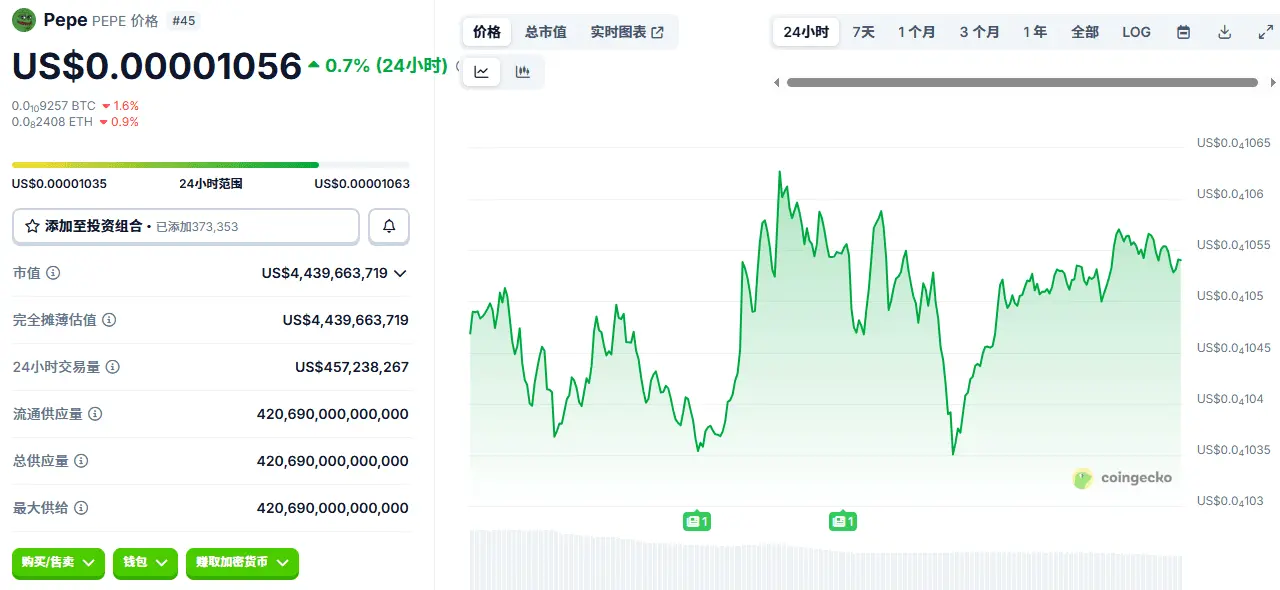This screenshot has width=1280, height=590.
Task: Select the line chart view icon
Action: click(481, 72)
